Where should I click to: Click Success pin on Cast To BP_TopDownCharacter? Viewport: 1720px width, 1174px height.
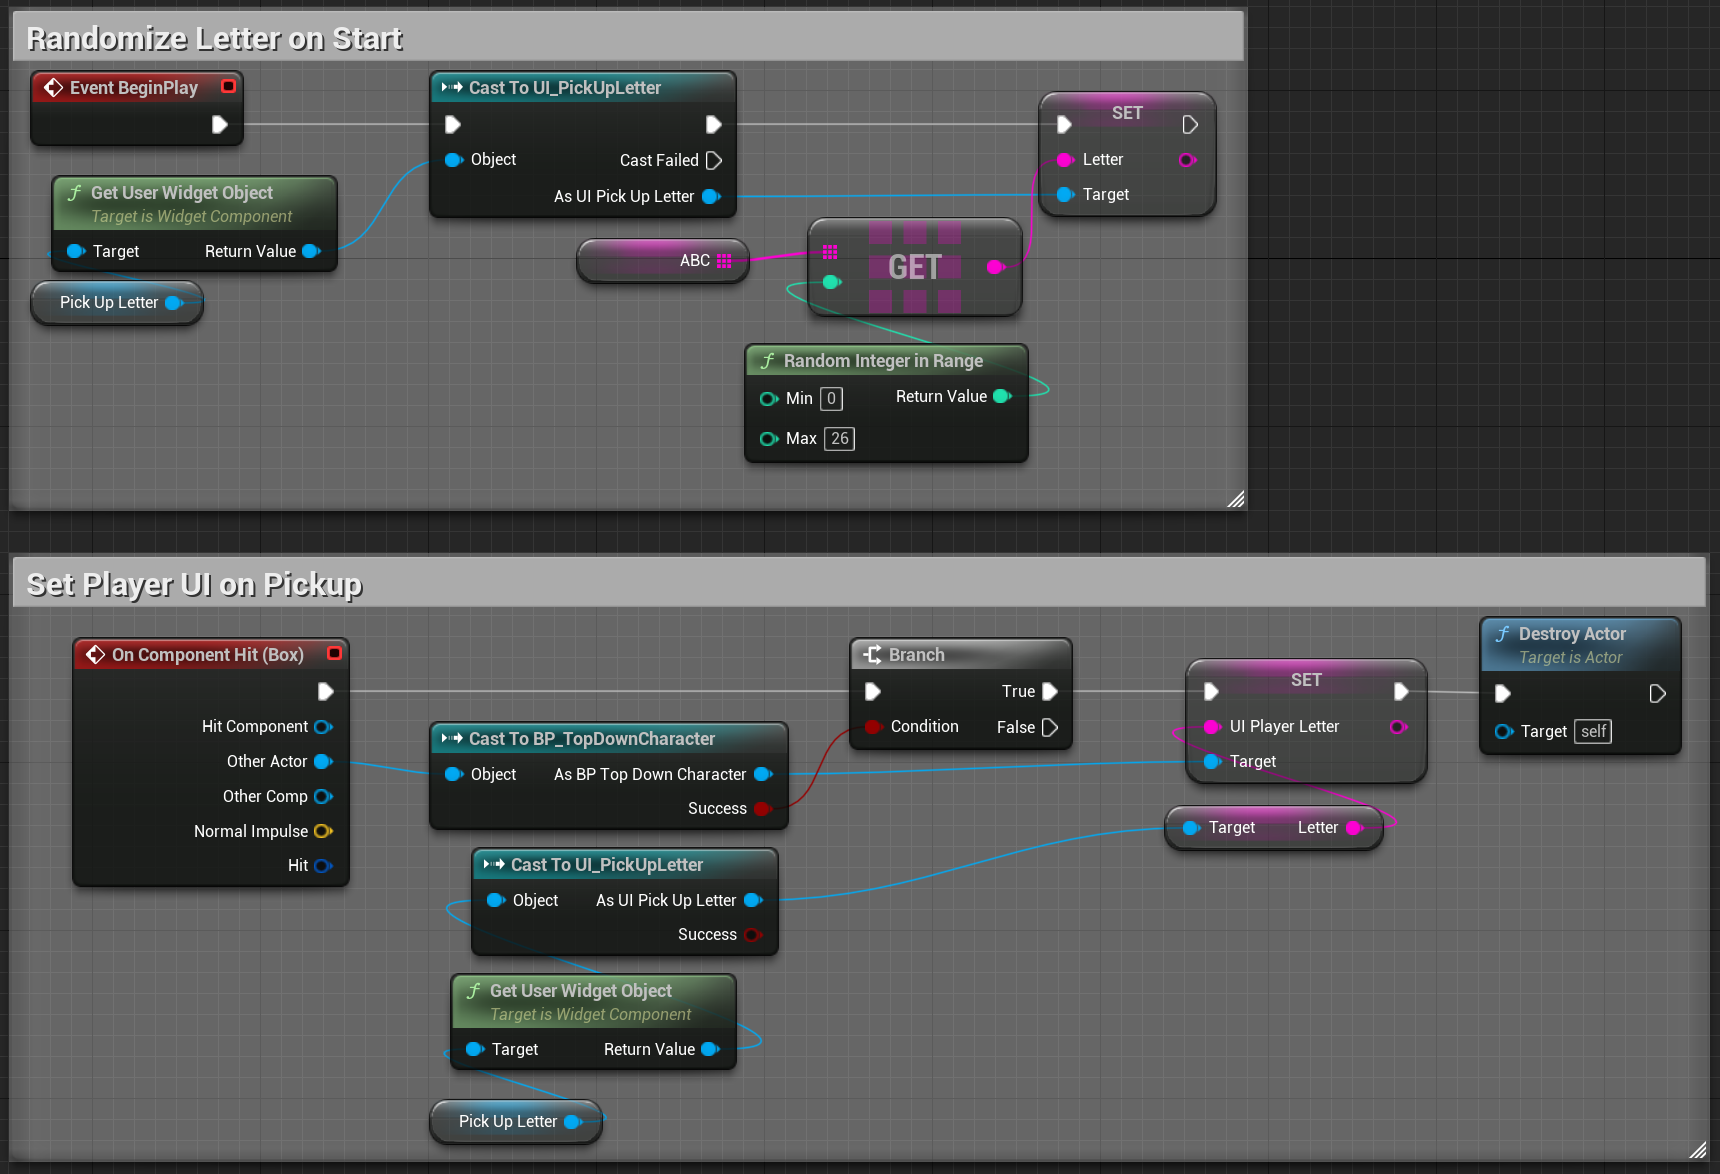pos(761,808)
